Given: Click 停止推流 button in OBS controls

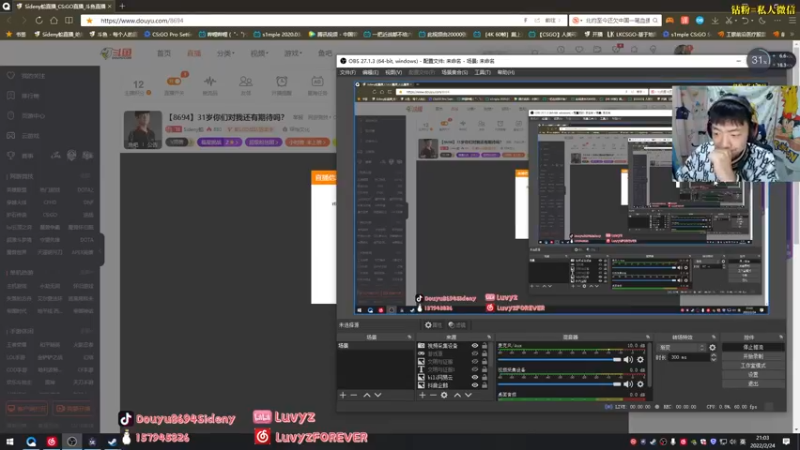Looking at the screenshot, I should (x=753, y=347).
